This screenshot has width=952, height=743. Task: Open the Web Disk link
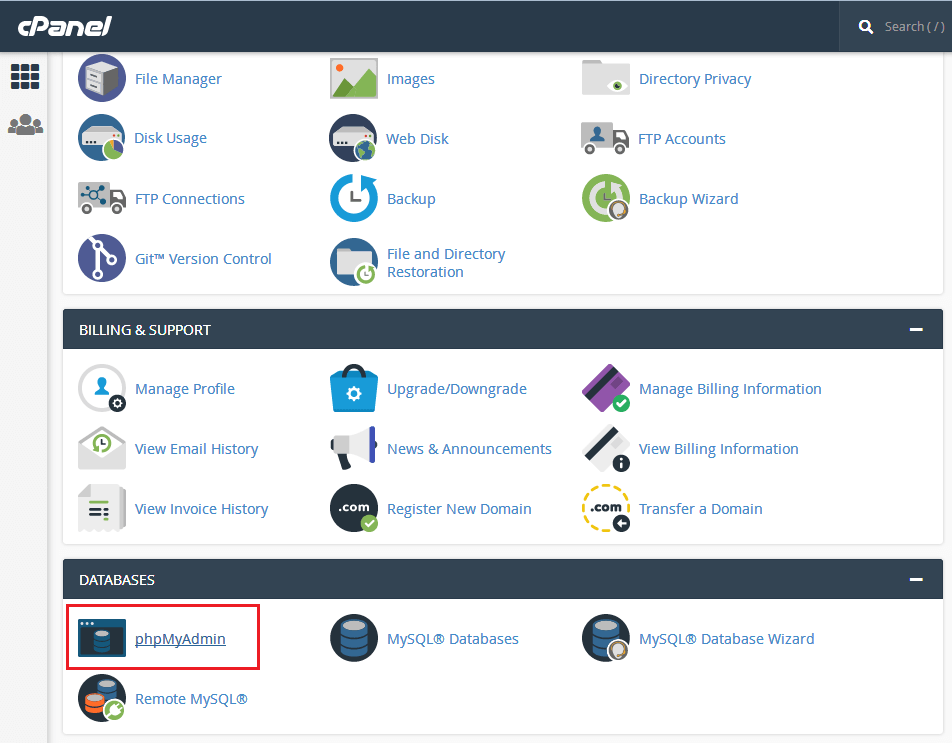point(417,139)
